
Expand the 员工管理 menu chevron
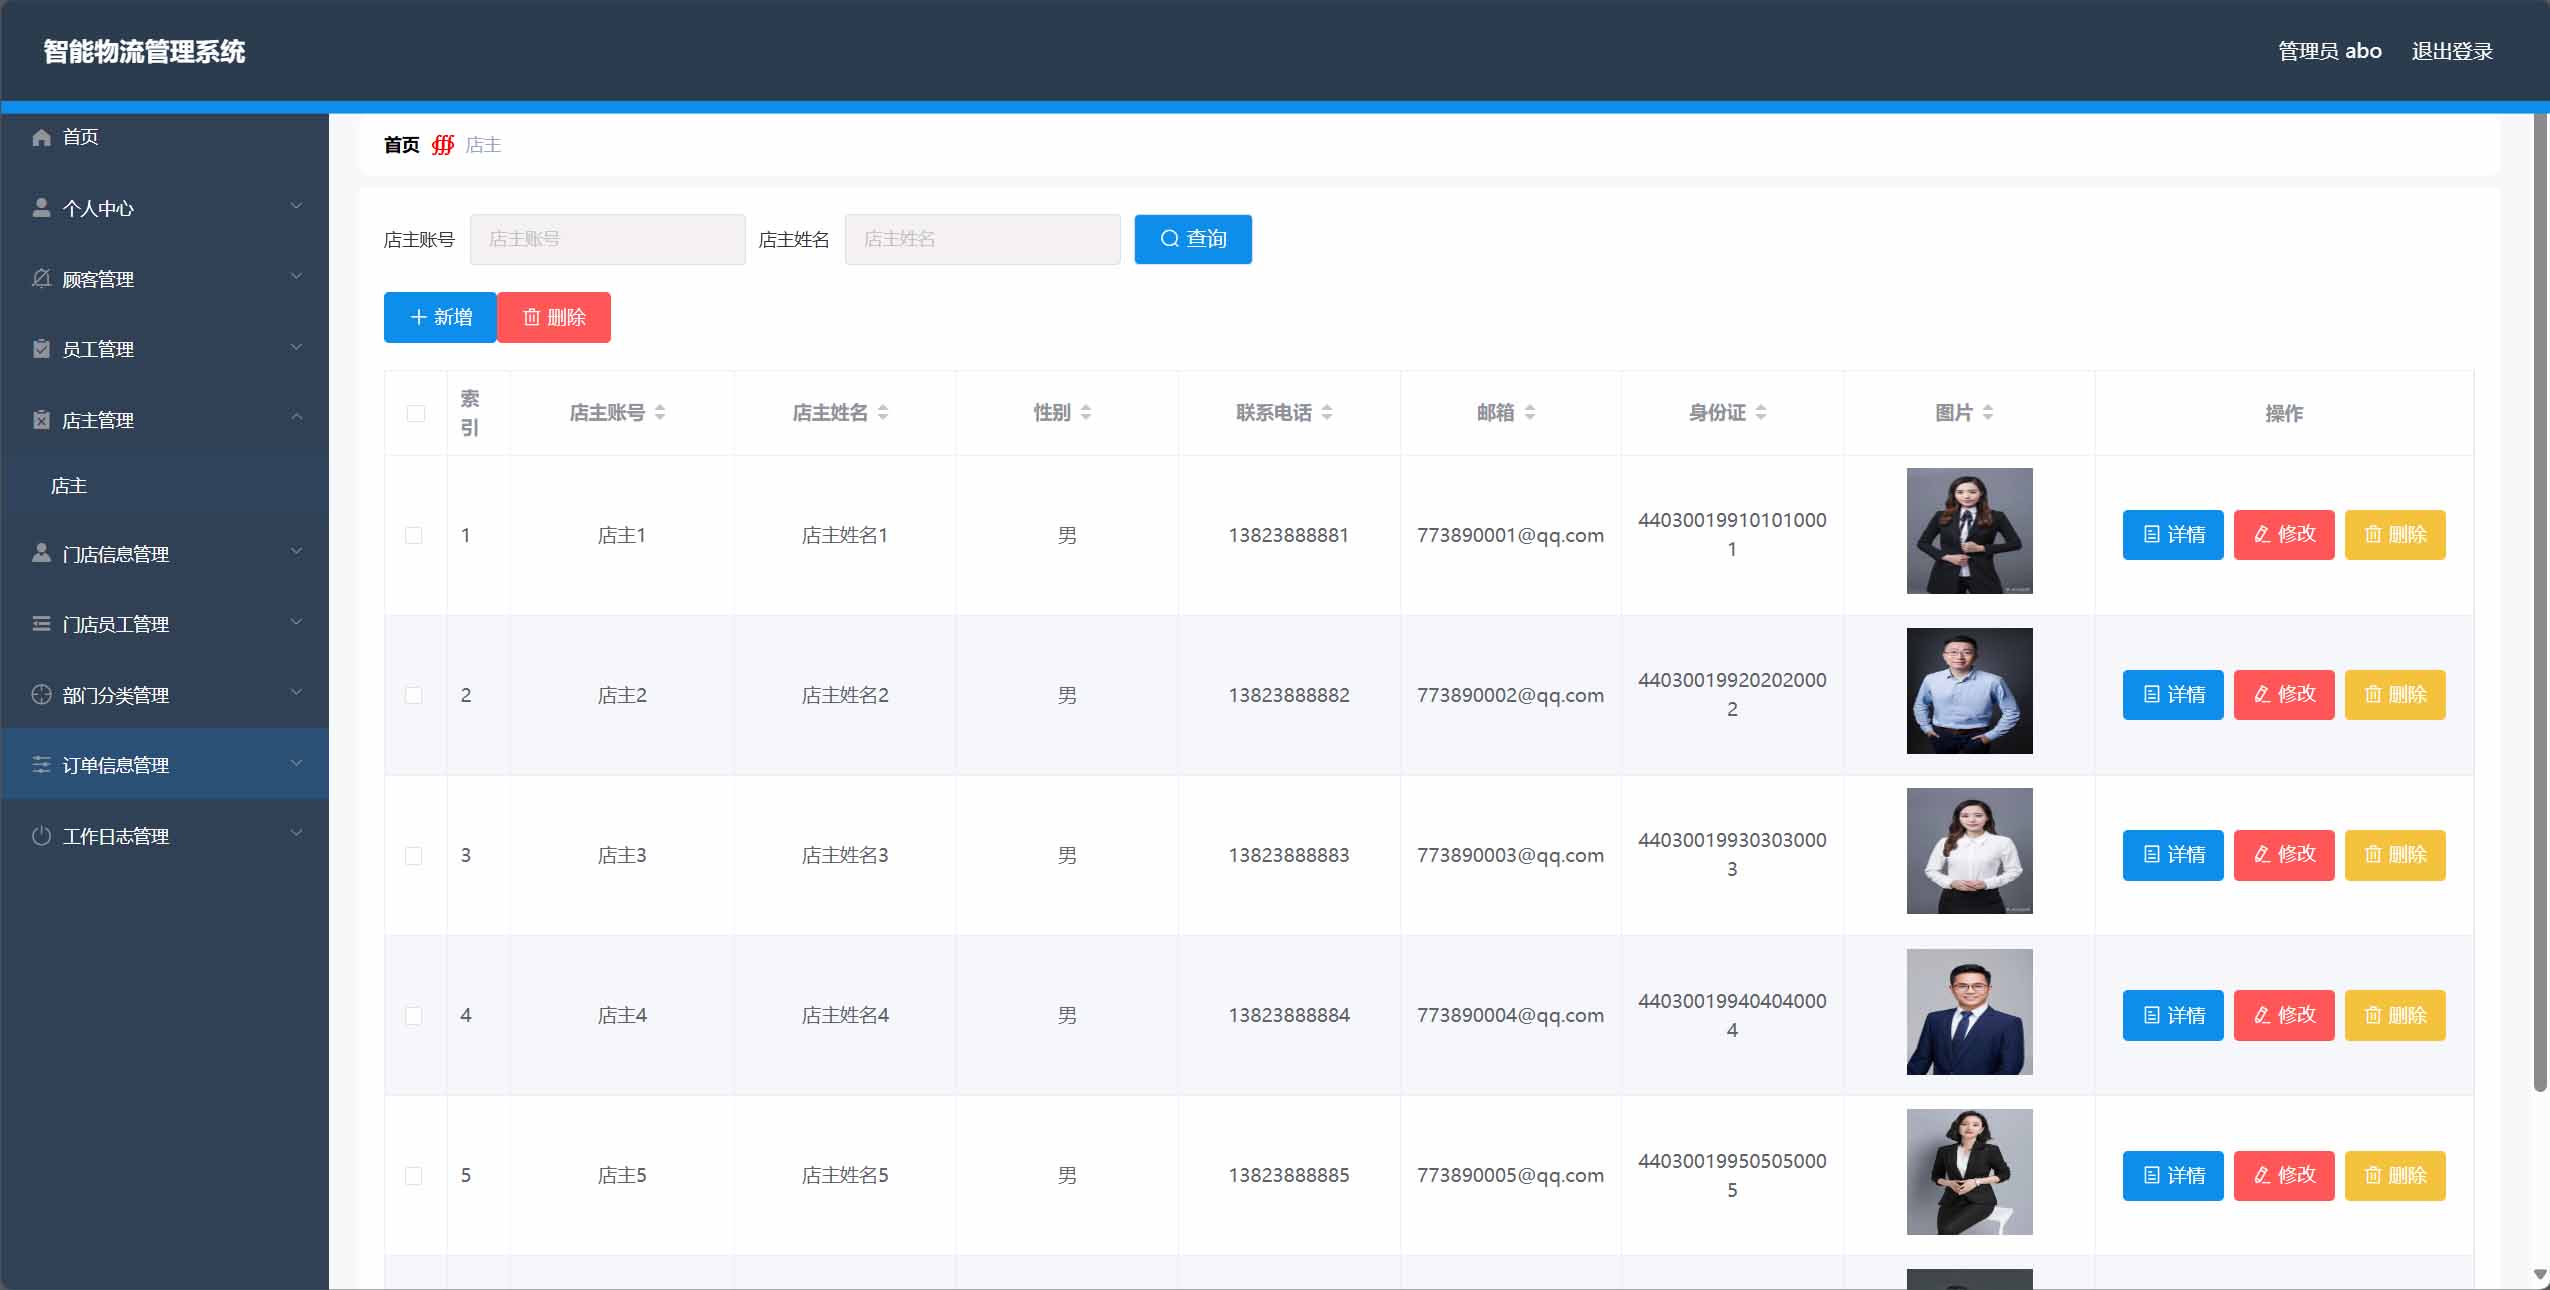point(296,347)
